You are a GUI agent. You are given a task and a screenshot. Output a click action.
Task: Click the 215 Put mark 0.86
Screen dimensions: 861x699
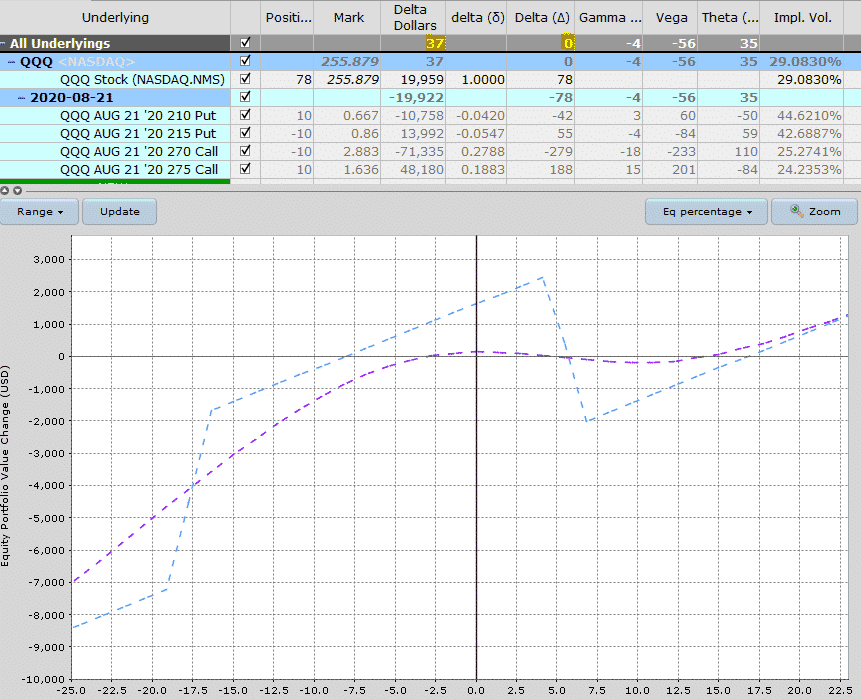pyautogui.click(x=365, y=133)
